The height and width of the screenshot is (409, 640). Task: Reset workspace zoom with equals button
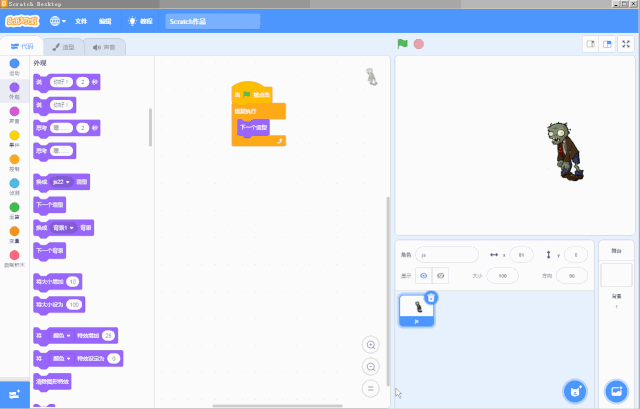(x=371, y=389)
